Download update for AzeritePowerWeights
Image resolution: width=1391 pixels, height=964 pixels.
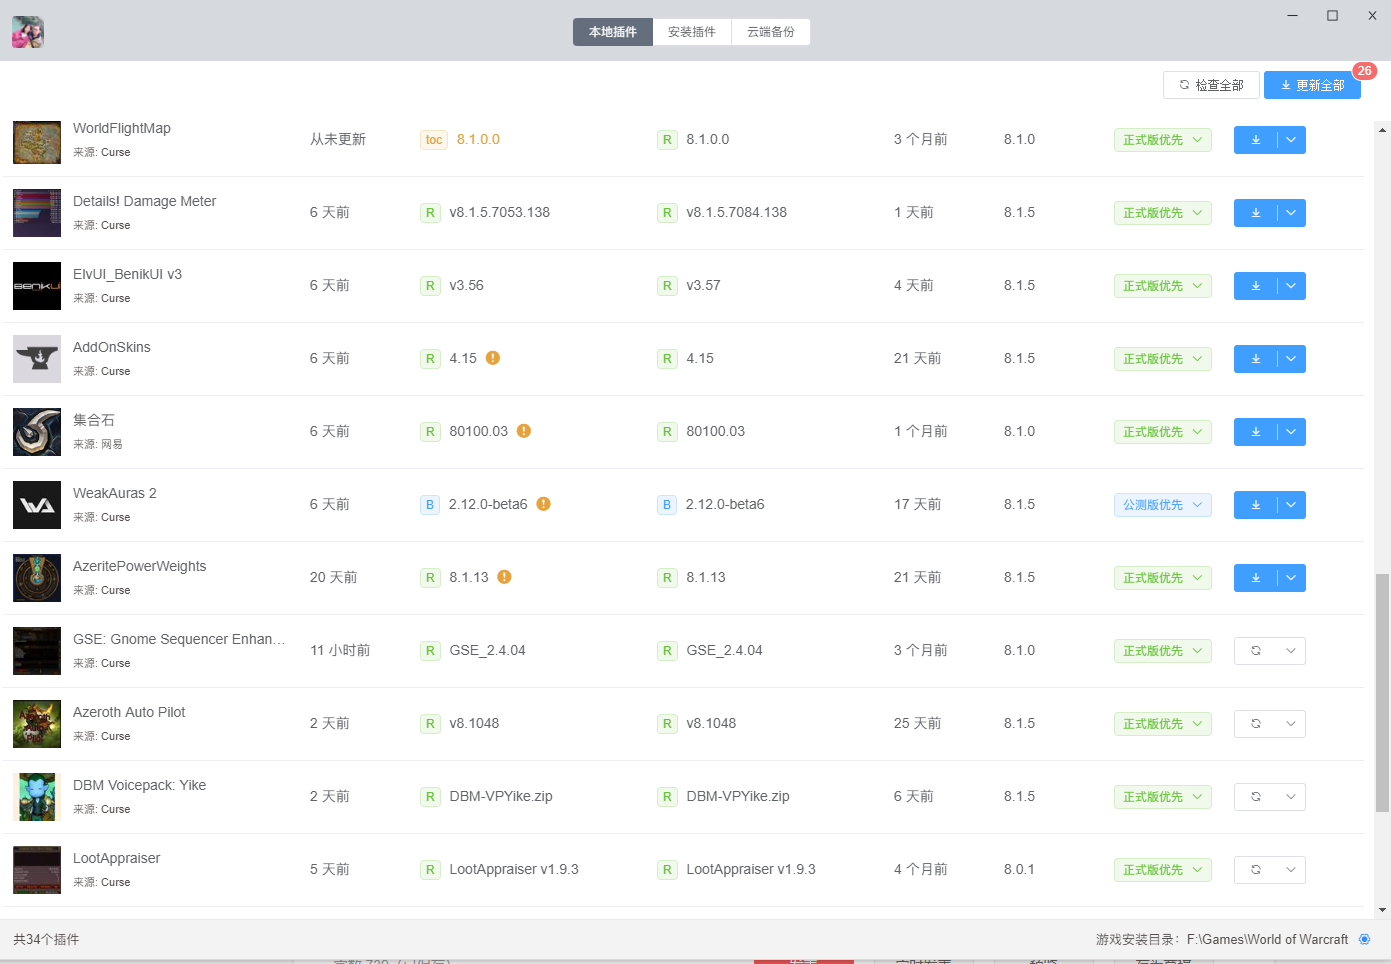[1255, 578]
